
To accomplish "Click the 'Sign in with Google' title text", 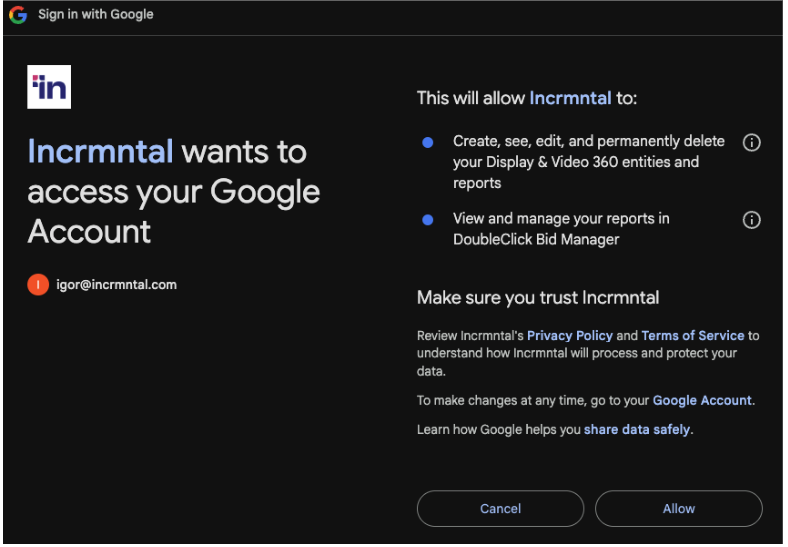I will pos(96,15).
